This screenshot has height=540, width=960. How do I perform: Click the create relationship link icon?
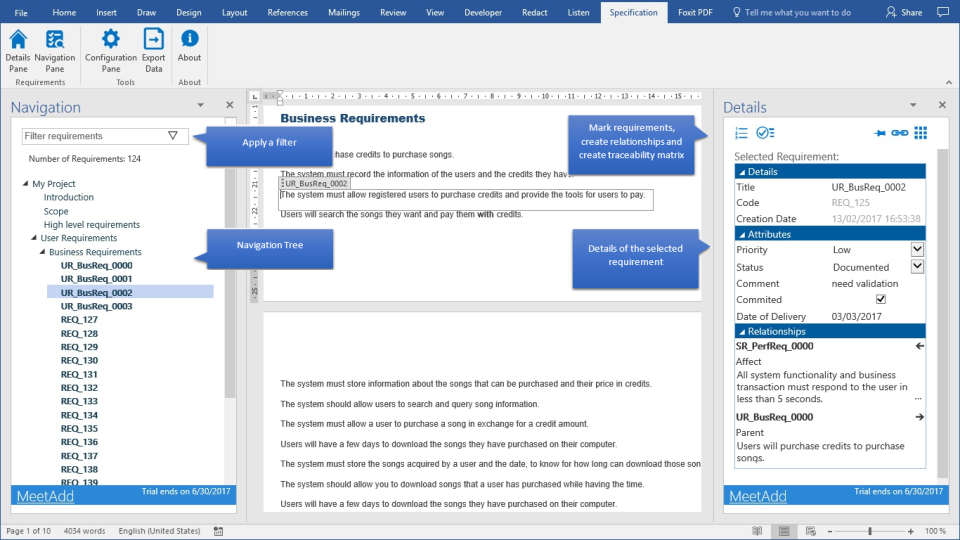point(899,133)
